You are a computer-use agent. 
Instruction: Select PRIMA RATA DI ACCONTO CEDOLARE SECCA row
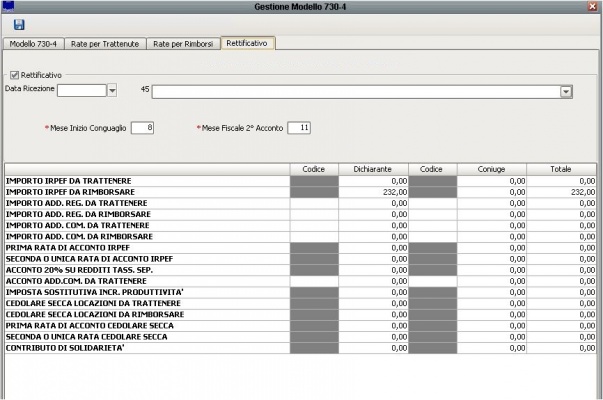(90, 326)
